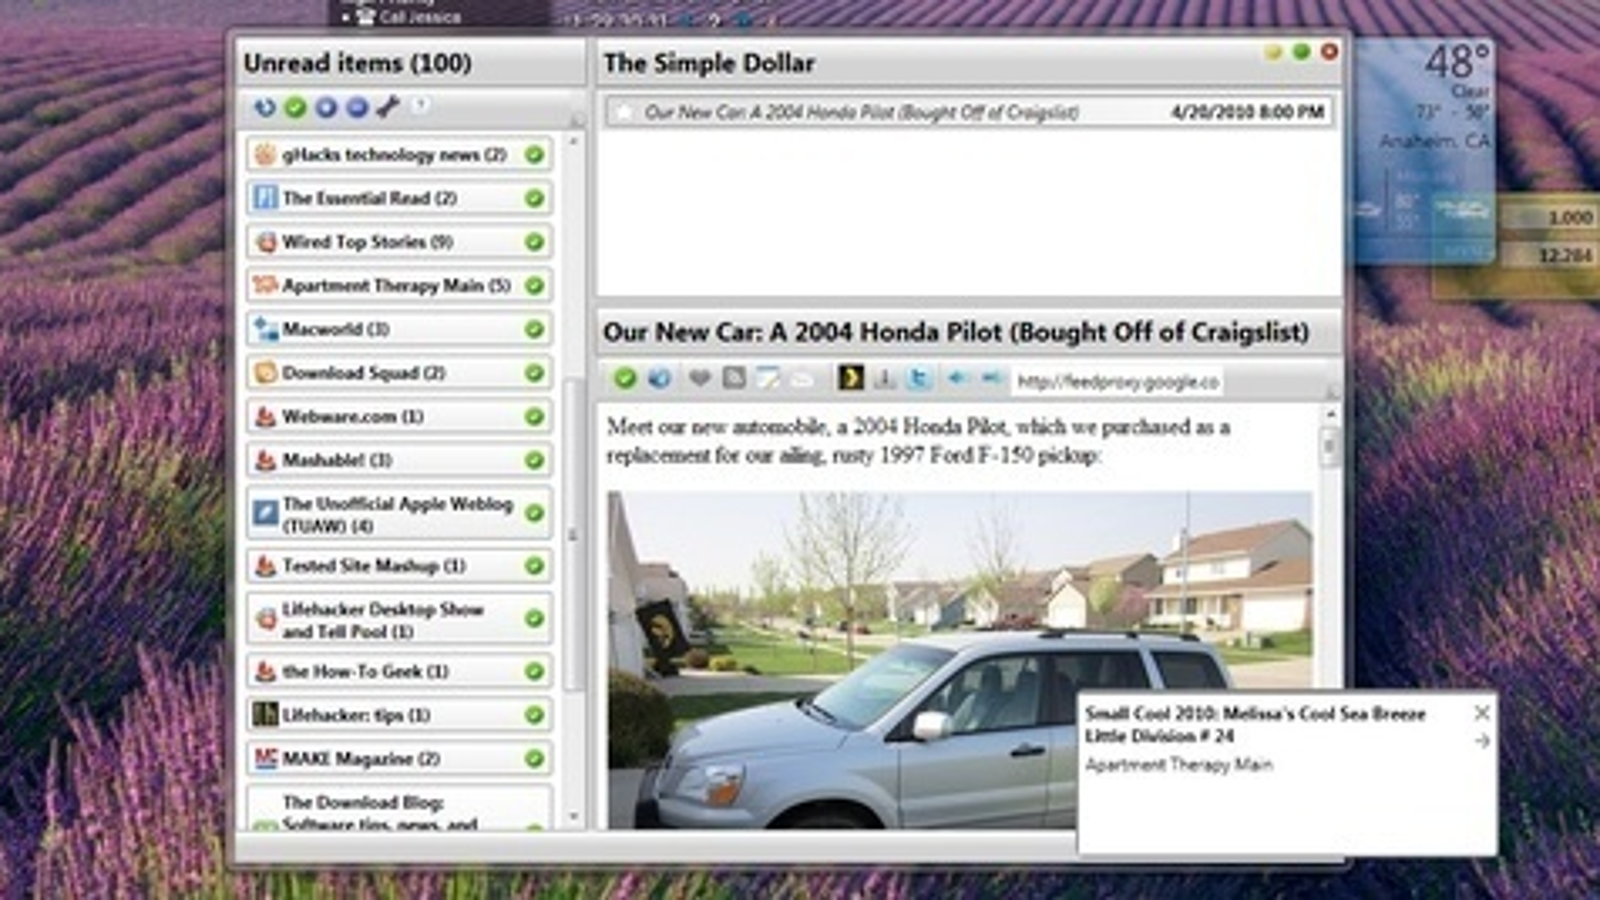Open the Mashable! feed

399,460
